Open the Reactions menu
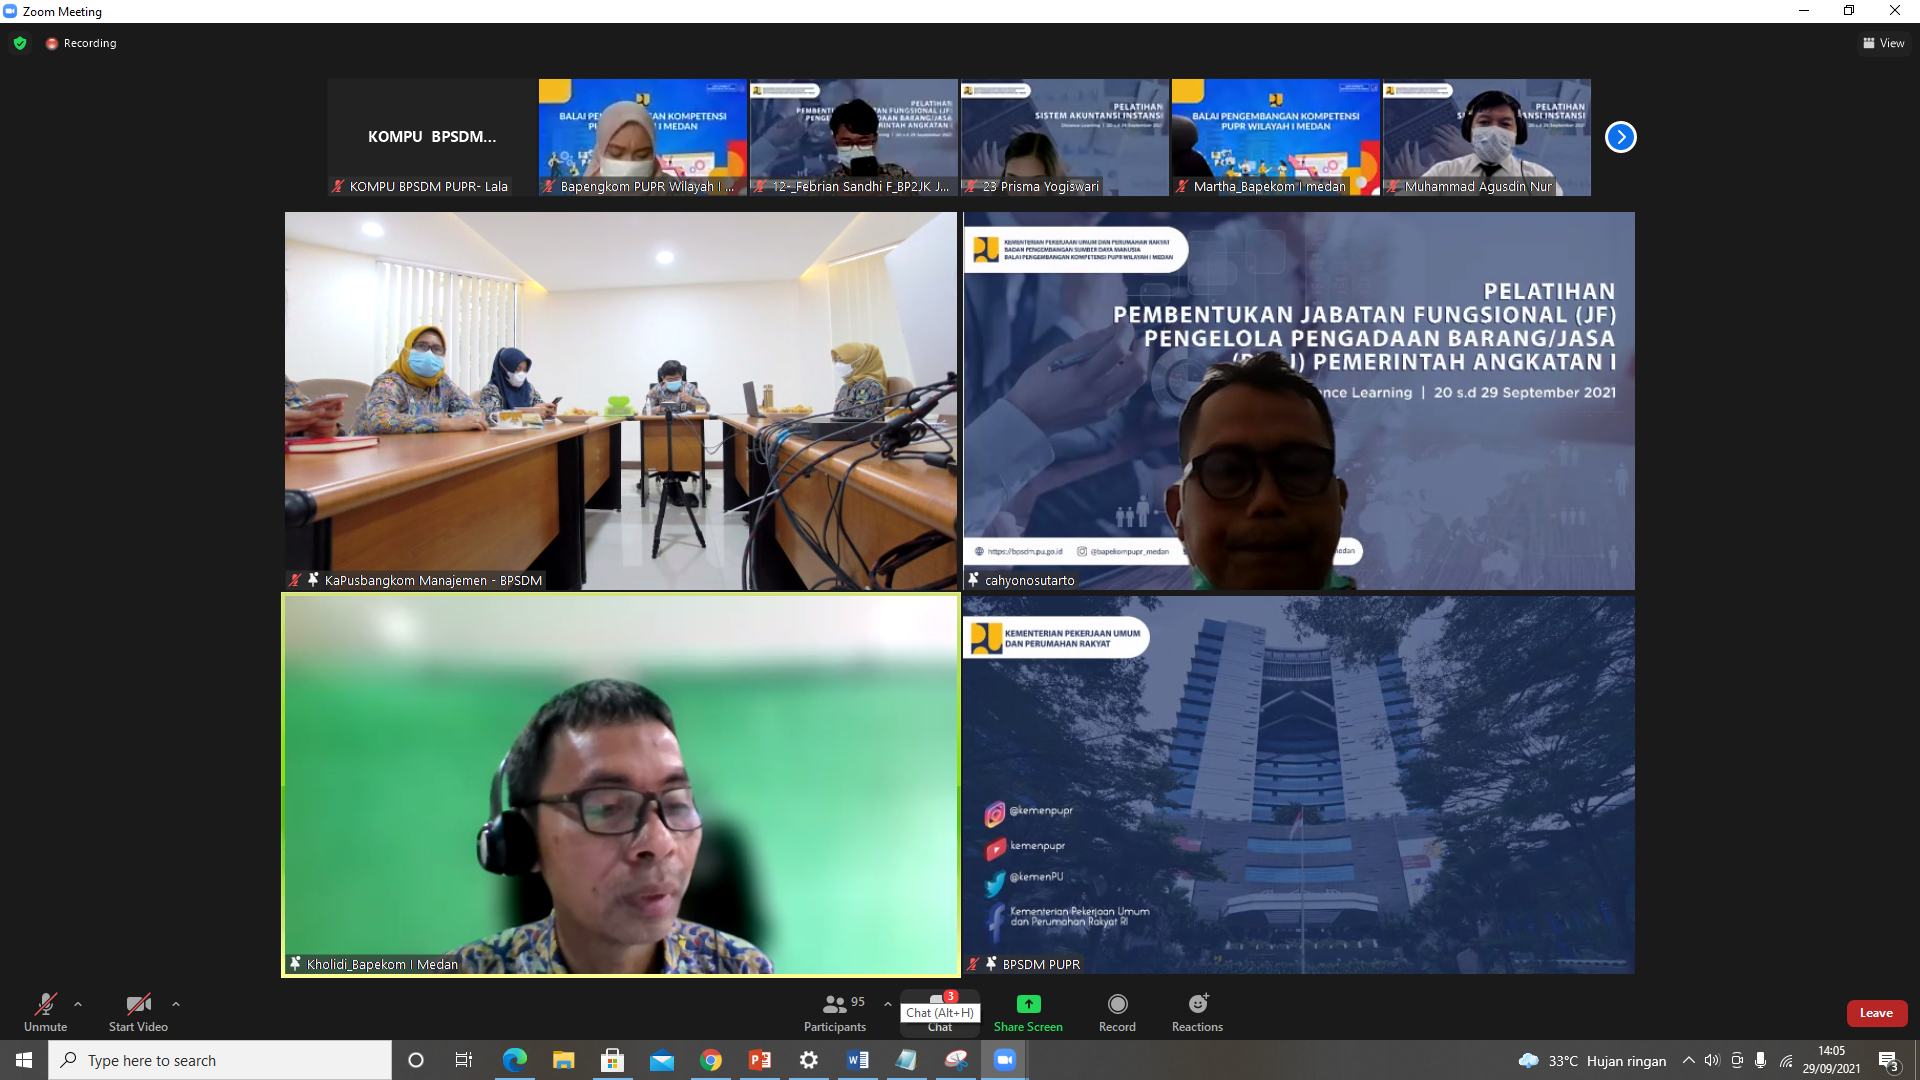This screenshot has height=1080, width=1920. point(1197,1012)
